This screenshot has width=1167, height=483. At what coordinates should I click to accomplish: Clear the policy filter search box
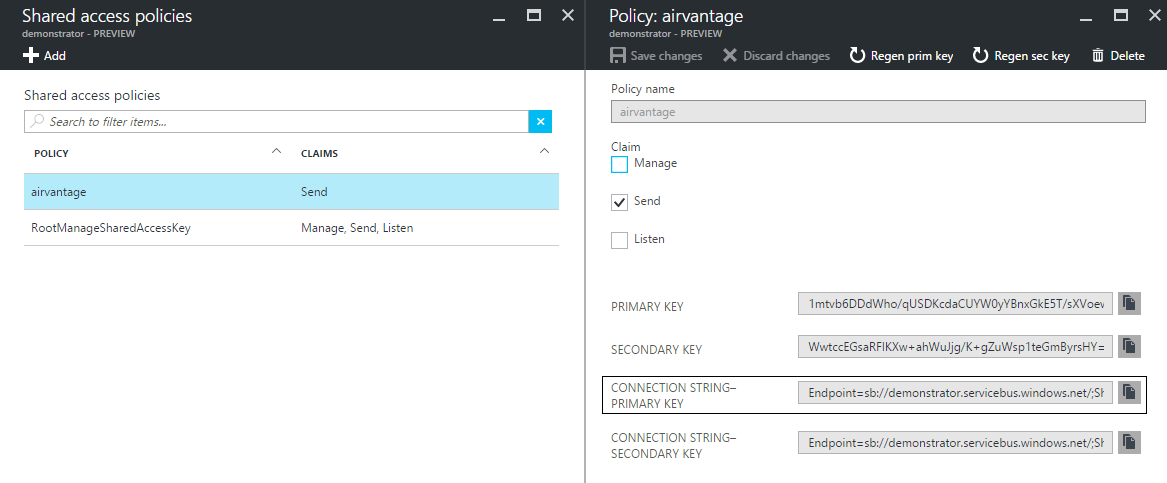(x=541, y=122)
